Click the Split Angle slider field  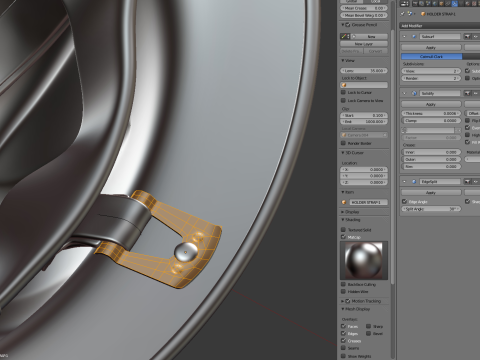(431, 209)
